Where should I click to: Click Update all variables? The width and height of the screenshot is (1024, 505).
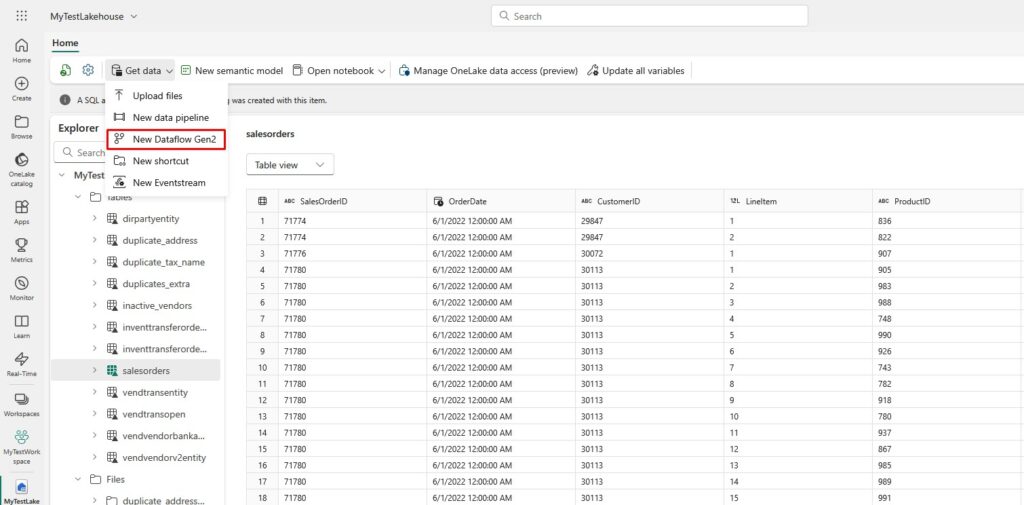point(635,71)
